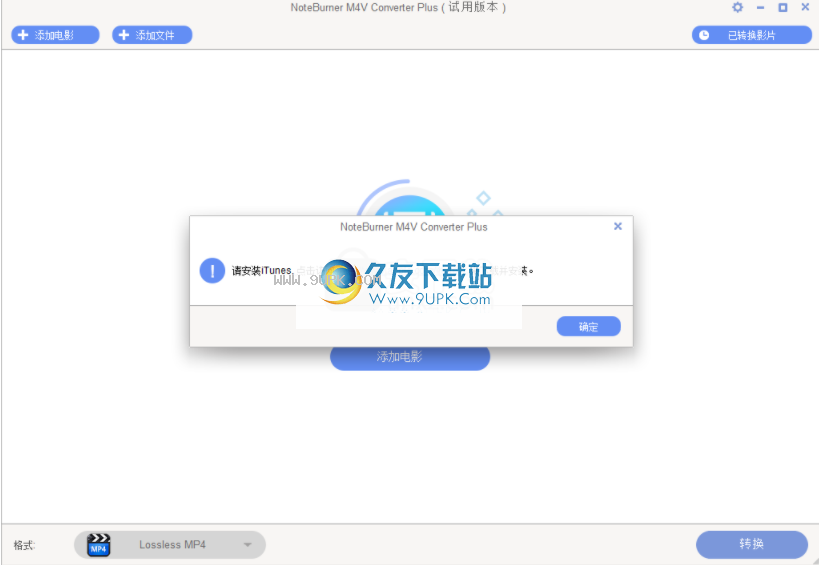Screen dimensions: 819x565
Task: Start conversion with the 转换 button
Action: [x=752, y=544]
